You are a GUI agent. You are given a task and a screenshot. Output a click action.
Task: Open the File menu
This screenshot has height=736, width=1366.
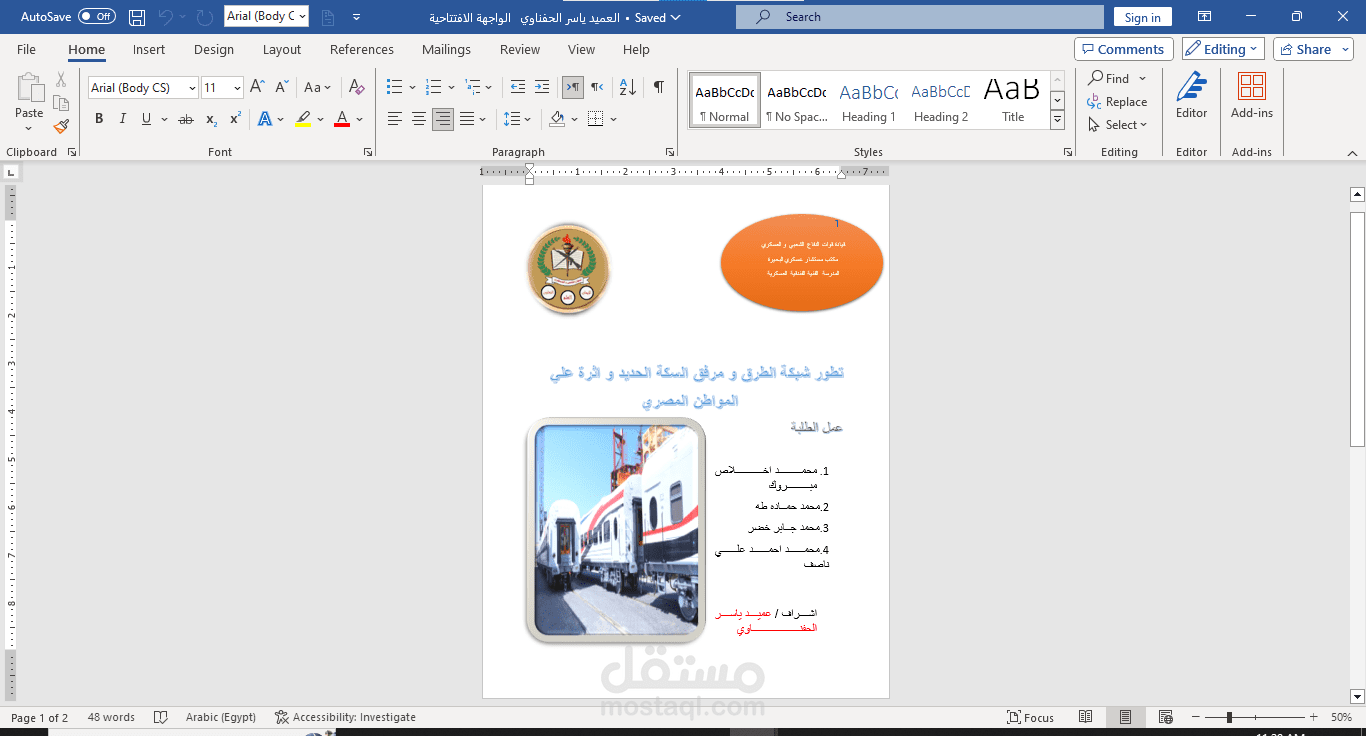click(x=26, y=49)
